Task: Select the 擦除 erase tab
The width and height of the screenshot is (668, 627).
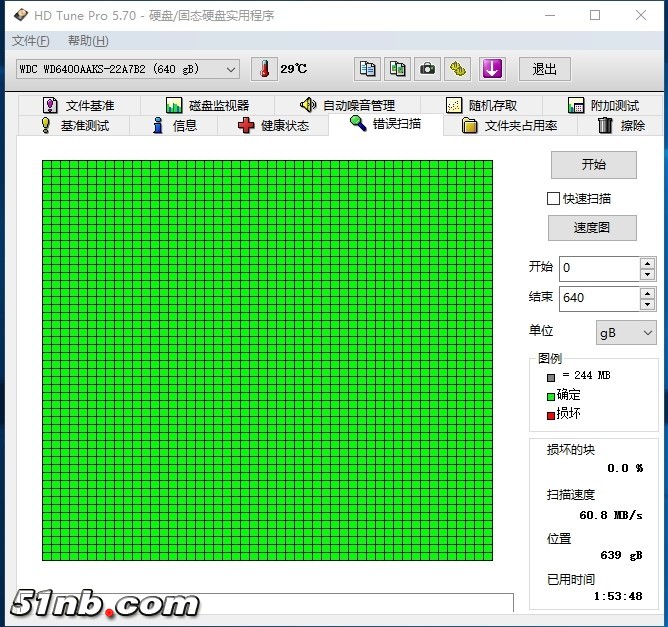Action: (620, 126)
